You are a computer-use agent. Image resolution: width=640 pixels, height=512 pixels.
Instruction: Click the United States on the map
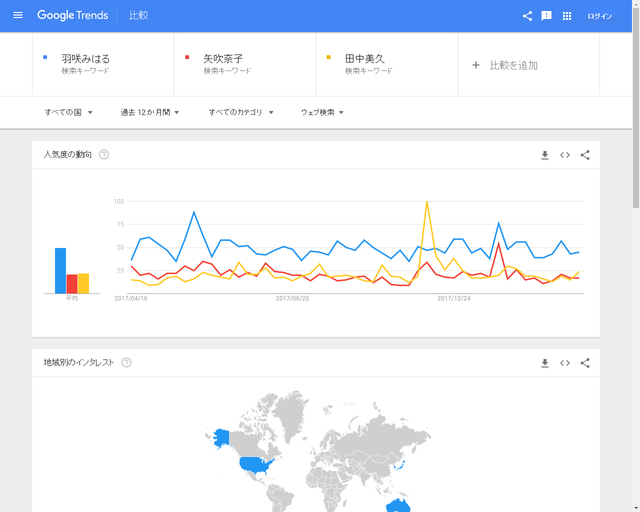tap(256, 465)
